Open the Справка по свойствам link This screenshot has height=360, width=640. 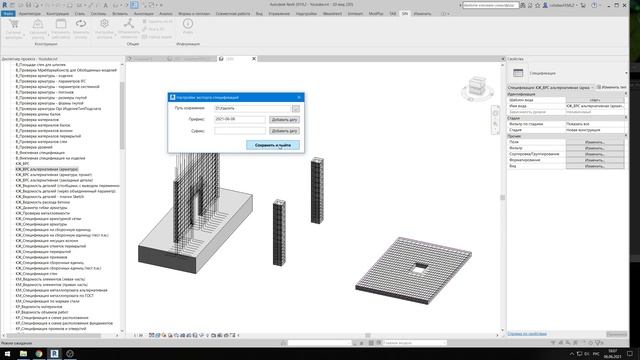[527, 334]
